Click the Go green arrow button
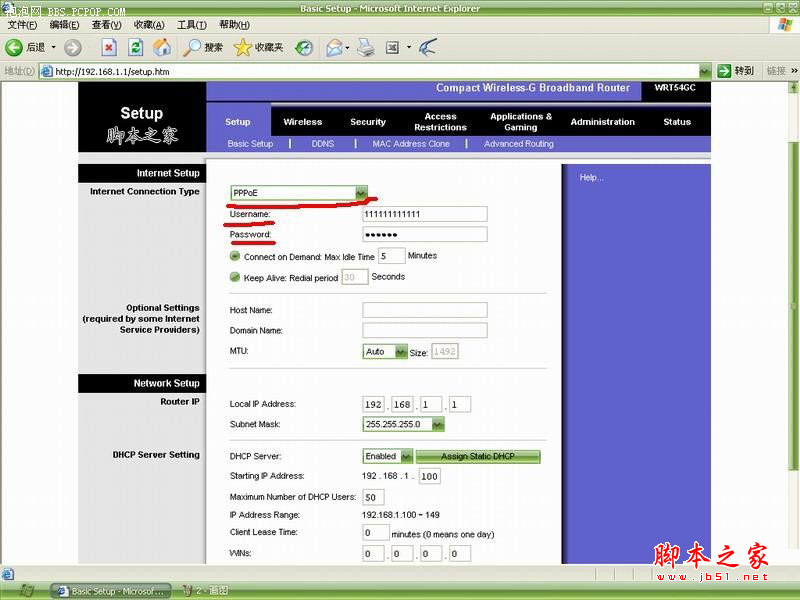 [x=724, y=71]
